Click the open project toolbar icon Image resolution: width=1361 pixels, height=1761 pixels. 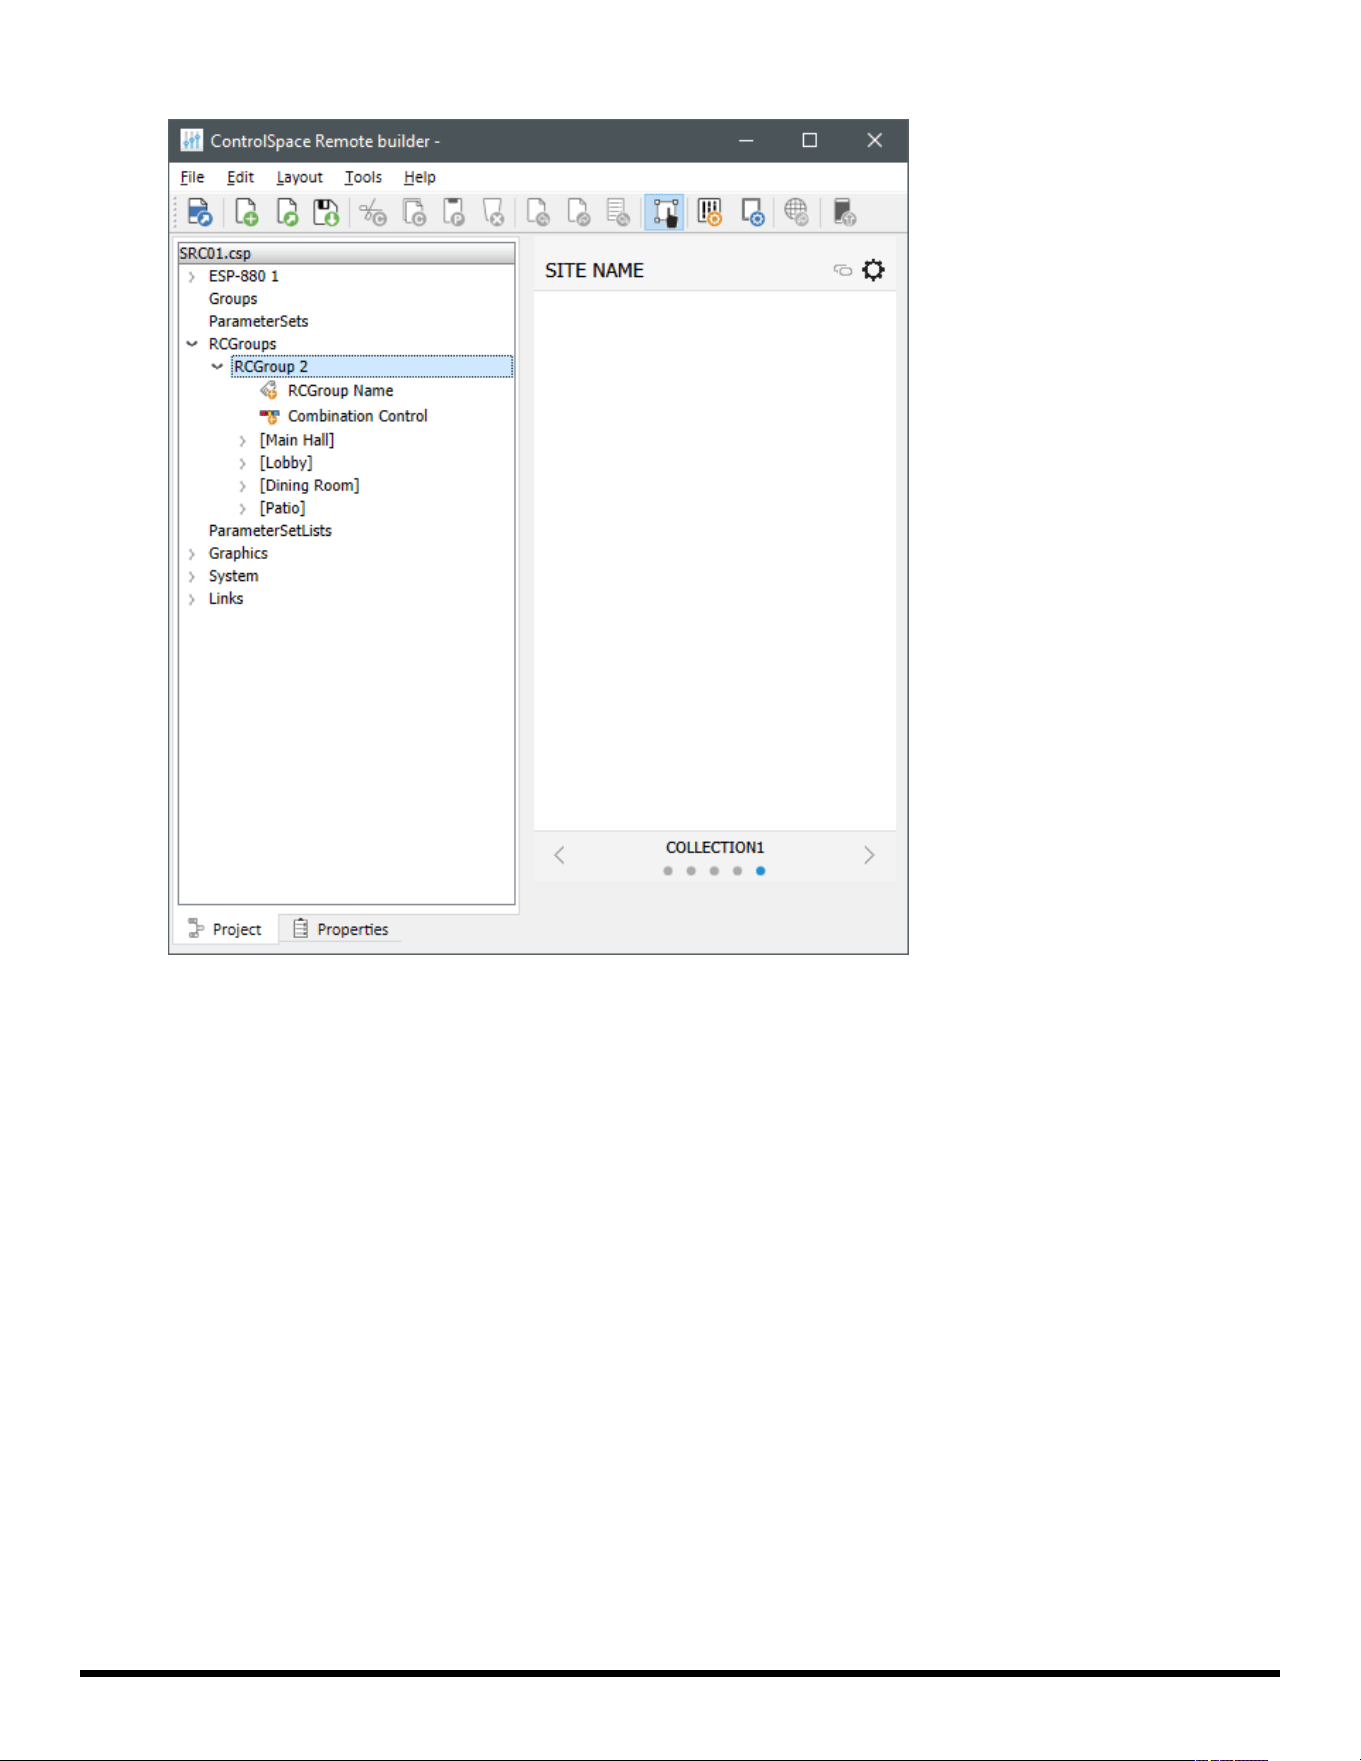point(199,213)
